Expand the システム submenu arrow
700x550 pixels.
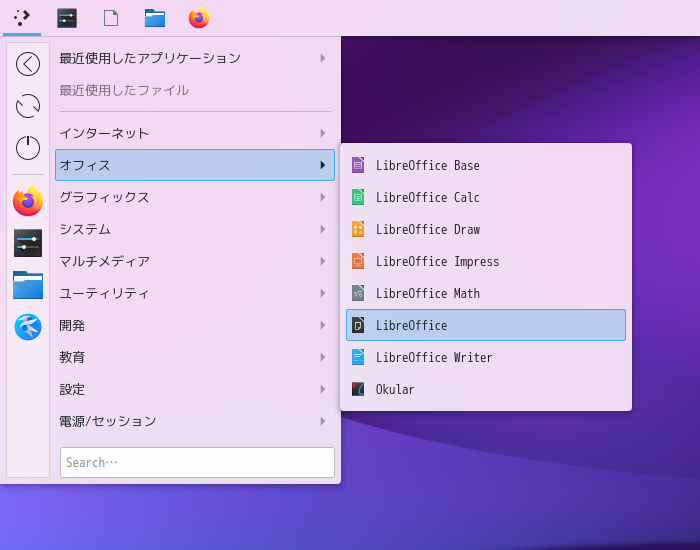(x=323, y=229)
